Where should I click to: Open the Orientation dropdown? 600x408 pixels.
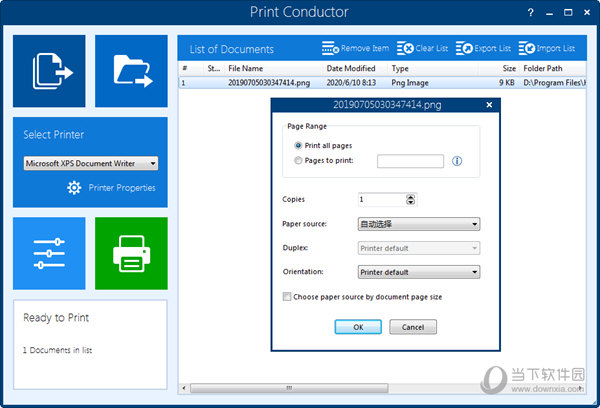click(x=419, y=272)
